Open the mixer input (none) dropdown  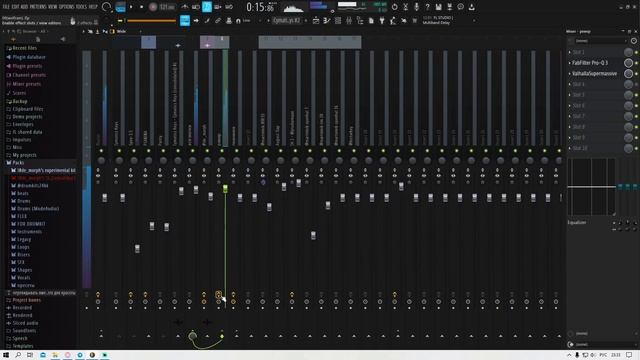[x=600, y=41]
